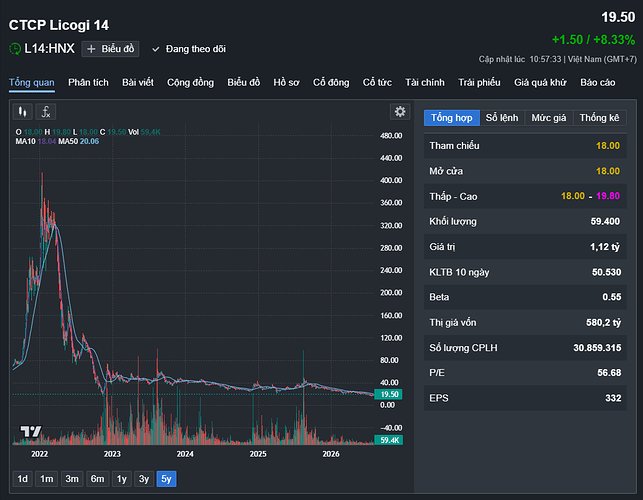Click the L14:HNX ticker symbol

click(x=49, y=49)
